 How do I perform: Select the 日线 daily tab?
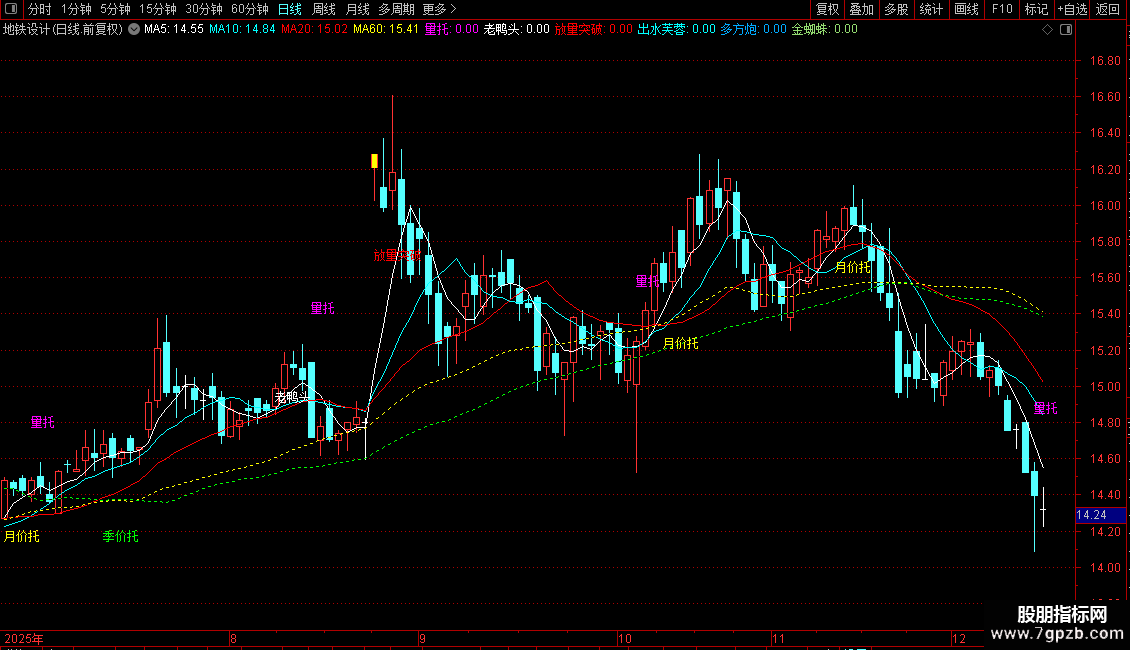[290, 9]
